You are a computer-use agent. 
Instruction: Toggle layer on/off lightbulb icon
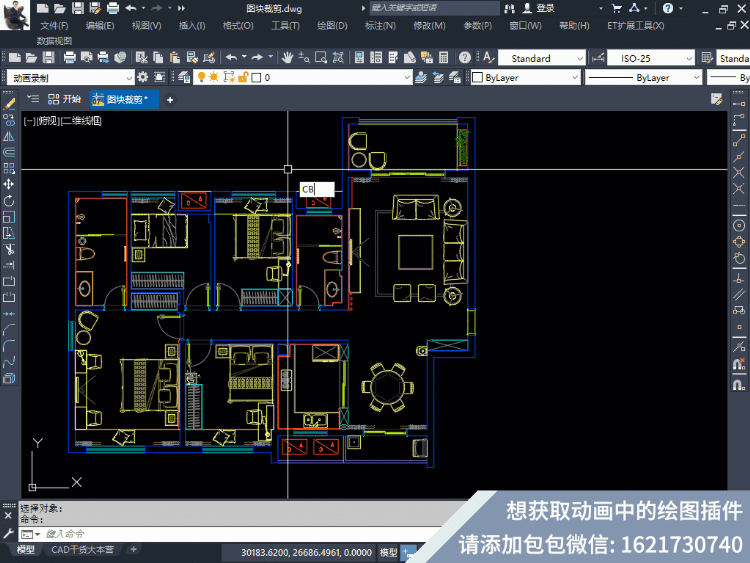point(201,77)
